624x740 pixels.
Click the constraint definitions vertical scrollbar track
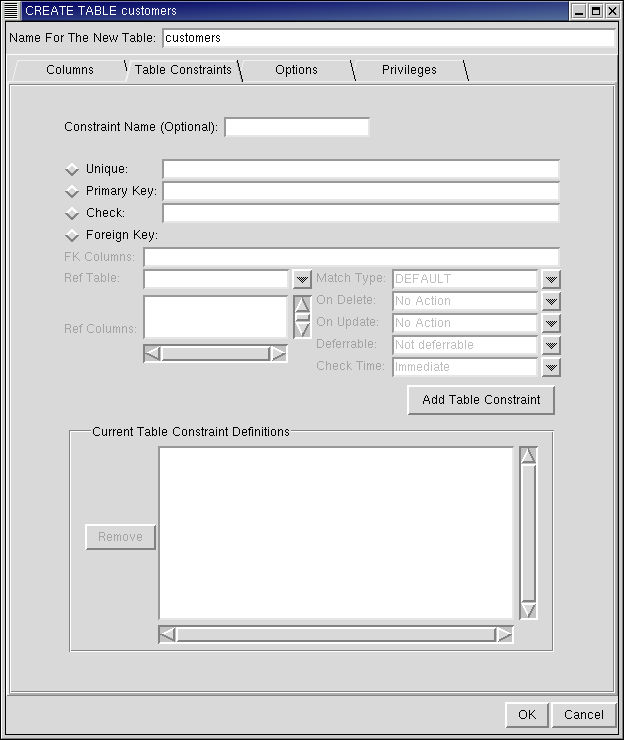coord(528,533)
